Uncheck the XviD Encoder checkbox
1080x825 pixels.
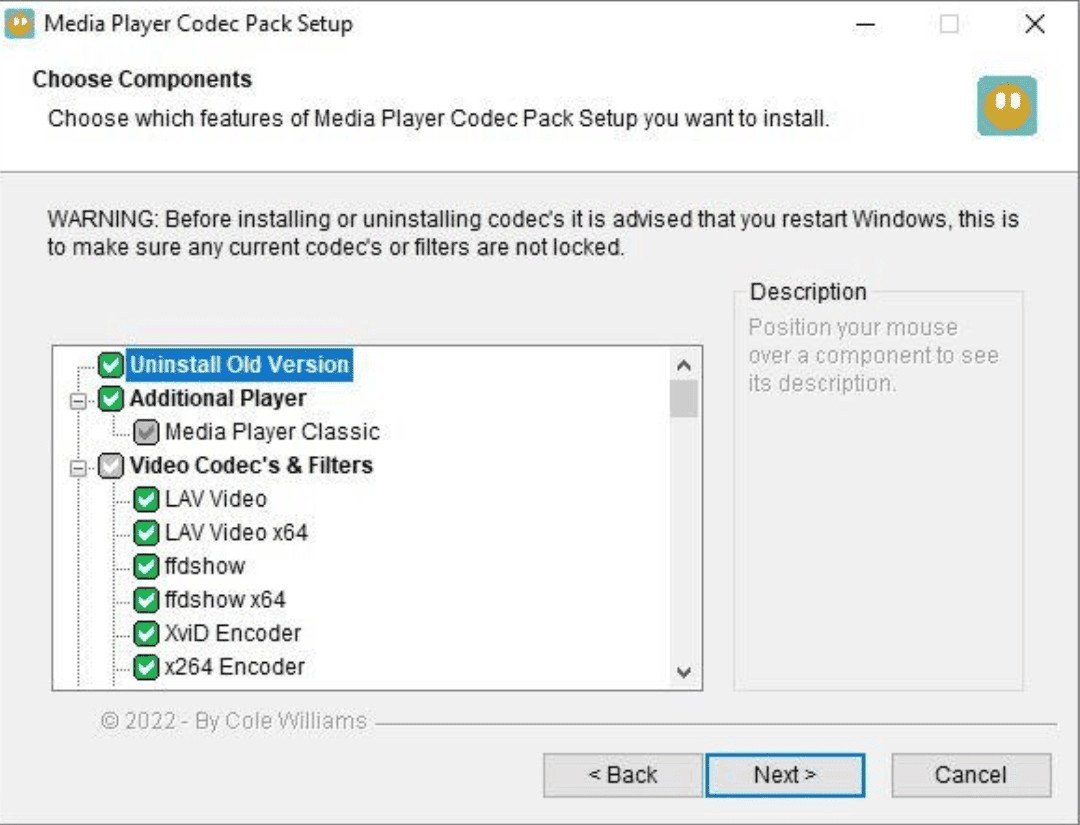pos(147,634)
